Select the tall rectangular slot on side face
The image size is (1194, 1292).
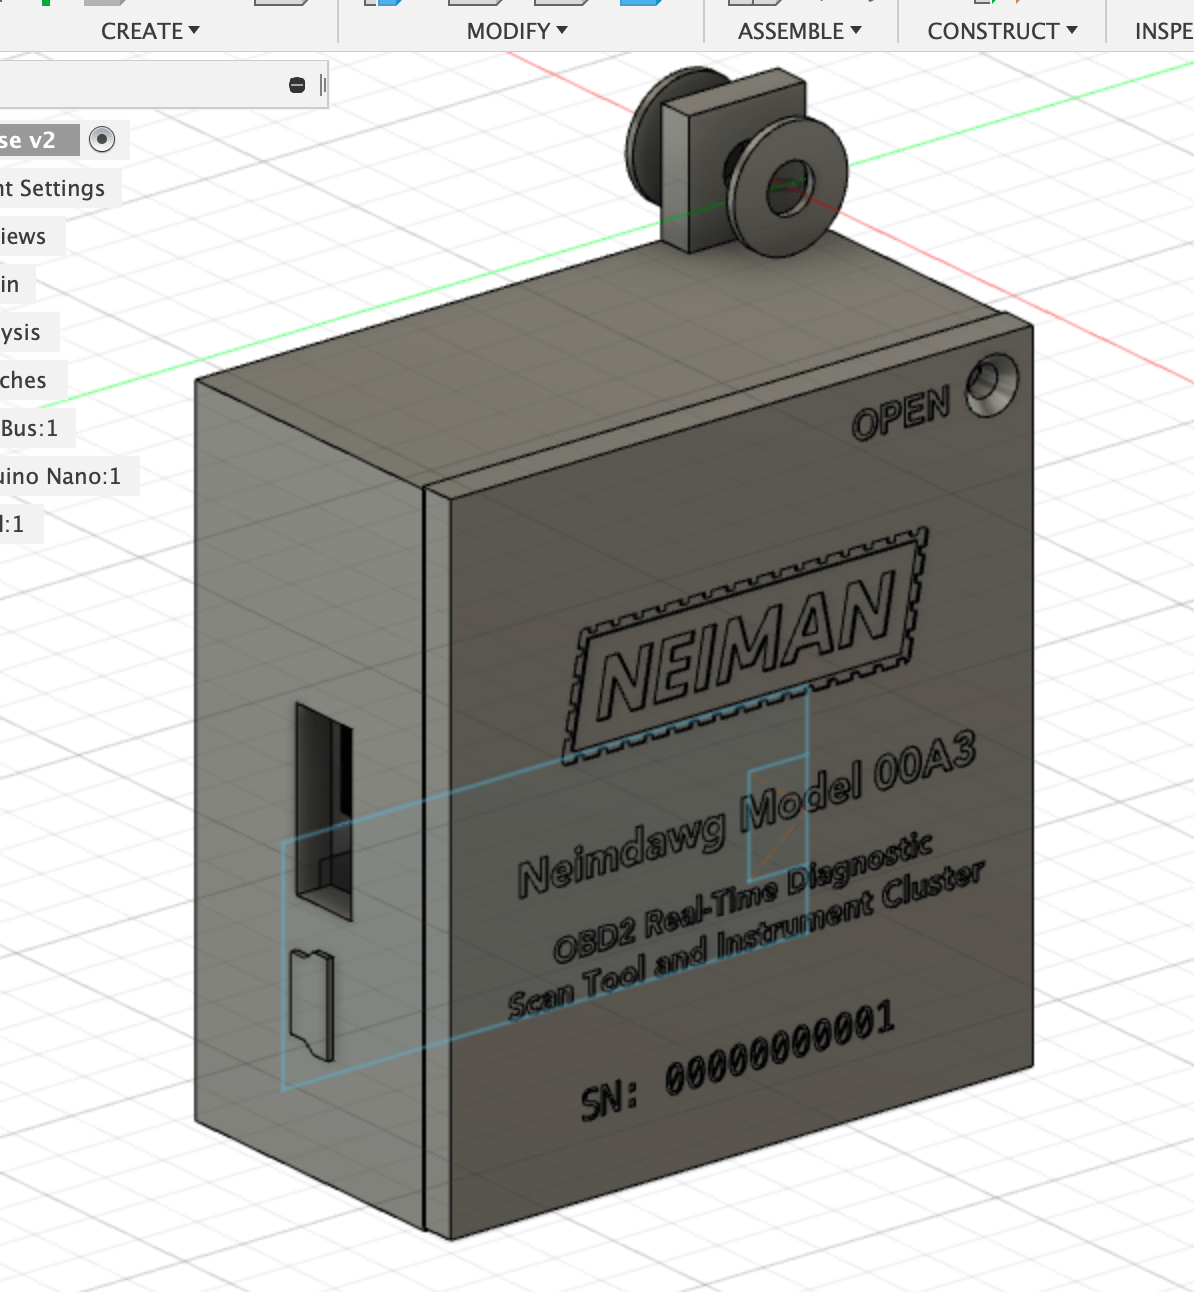(x=325, y=810)
